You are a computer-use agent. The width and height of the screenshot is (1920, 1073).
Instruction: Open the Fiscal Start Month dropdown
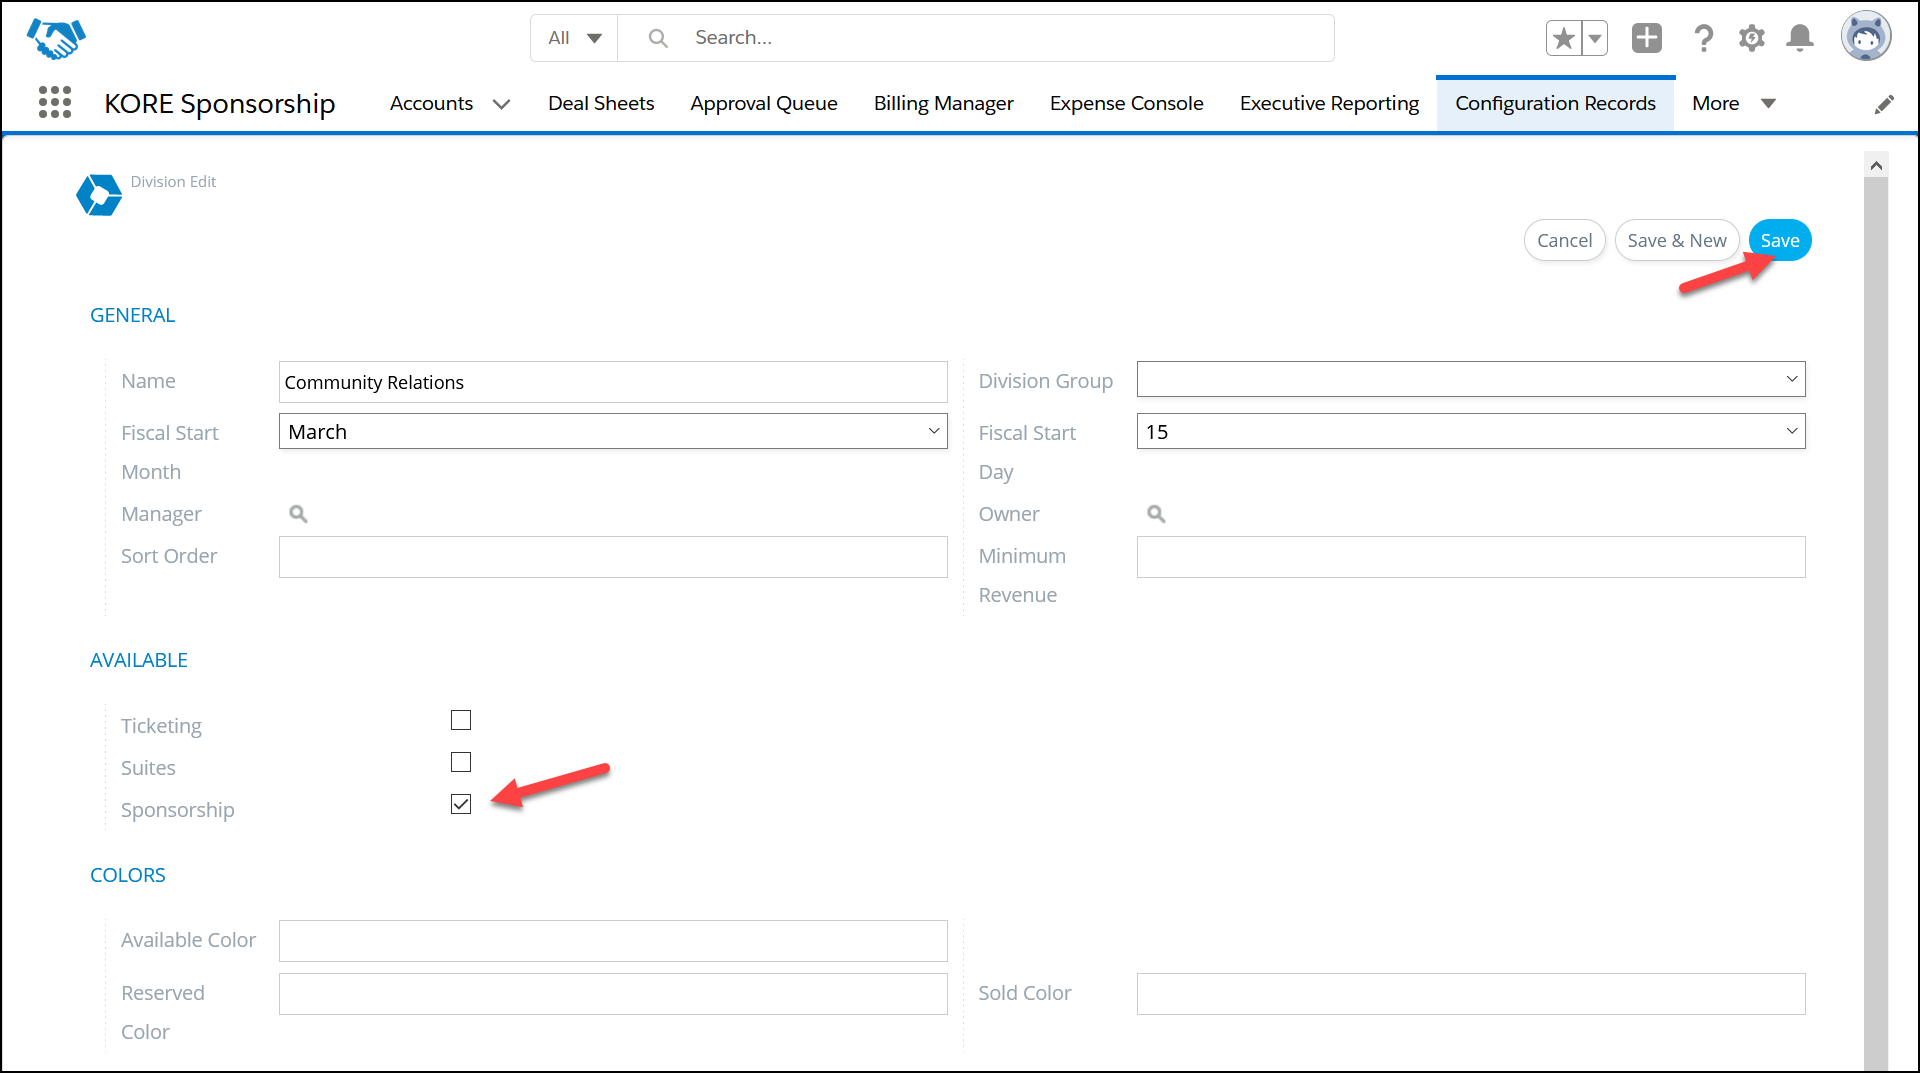pos(613,431)
